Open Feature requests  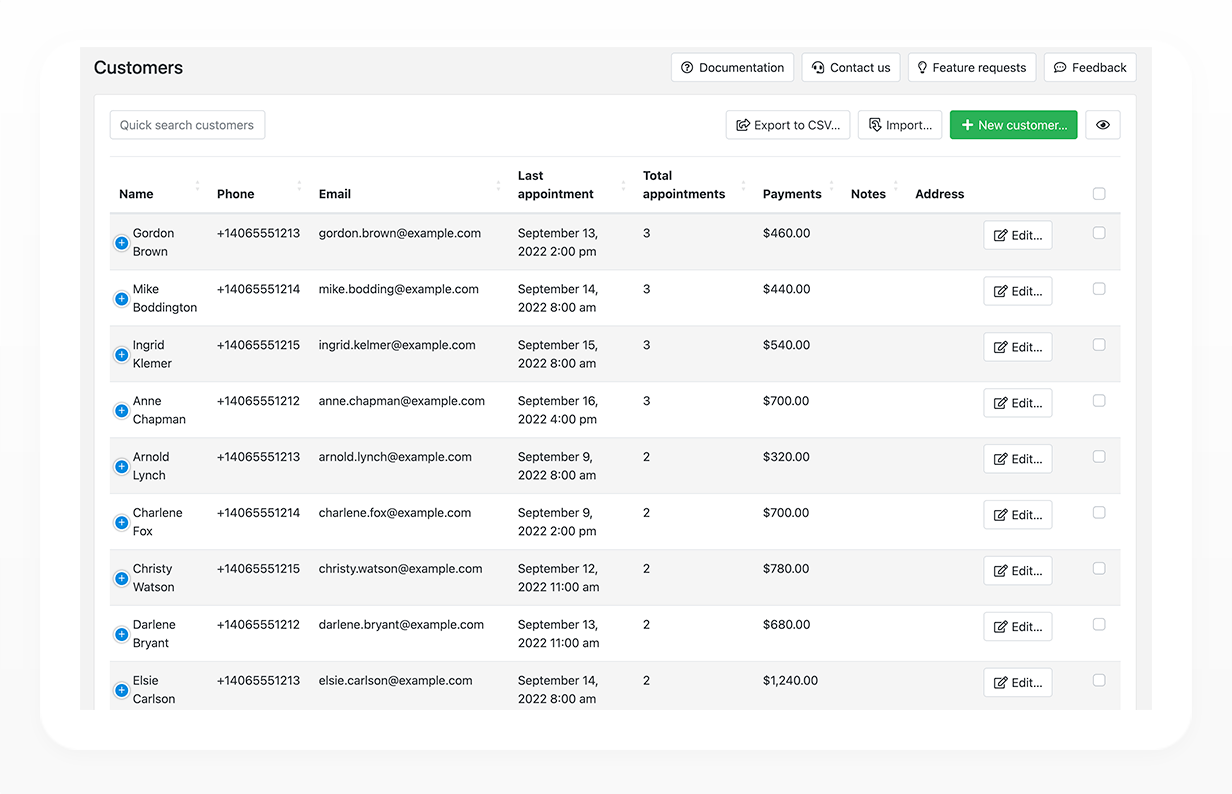972,68
